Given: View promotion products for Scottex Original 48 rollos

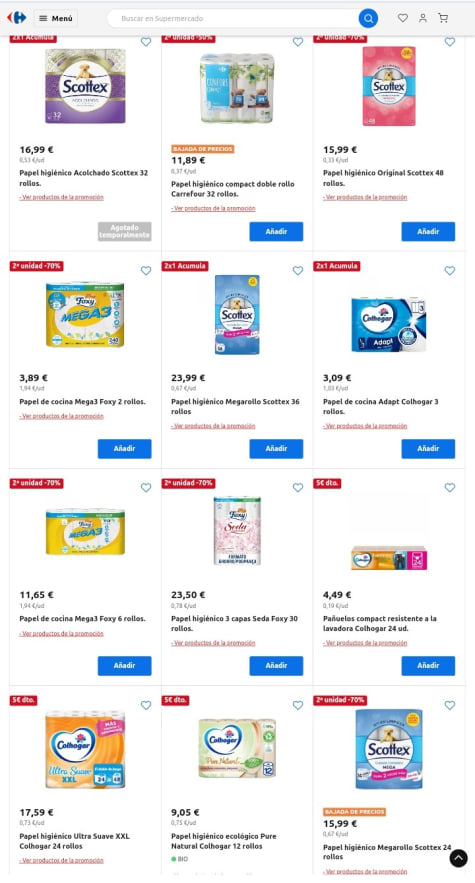Looking at the screenshot, I should [365, 198].
